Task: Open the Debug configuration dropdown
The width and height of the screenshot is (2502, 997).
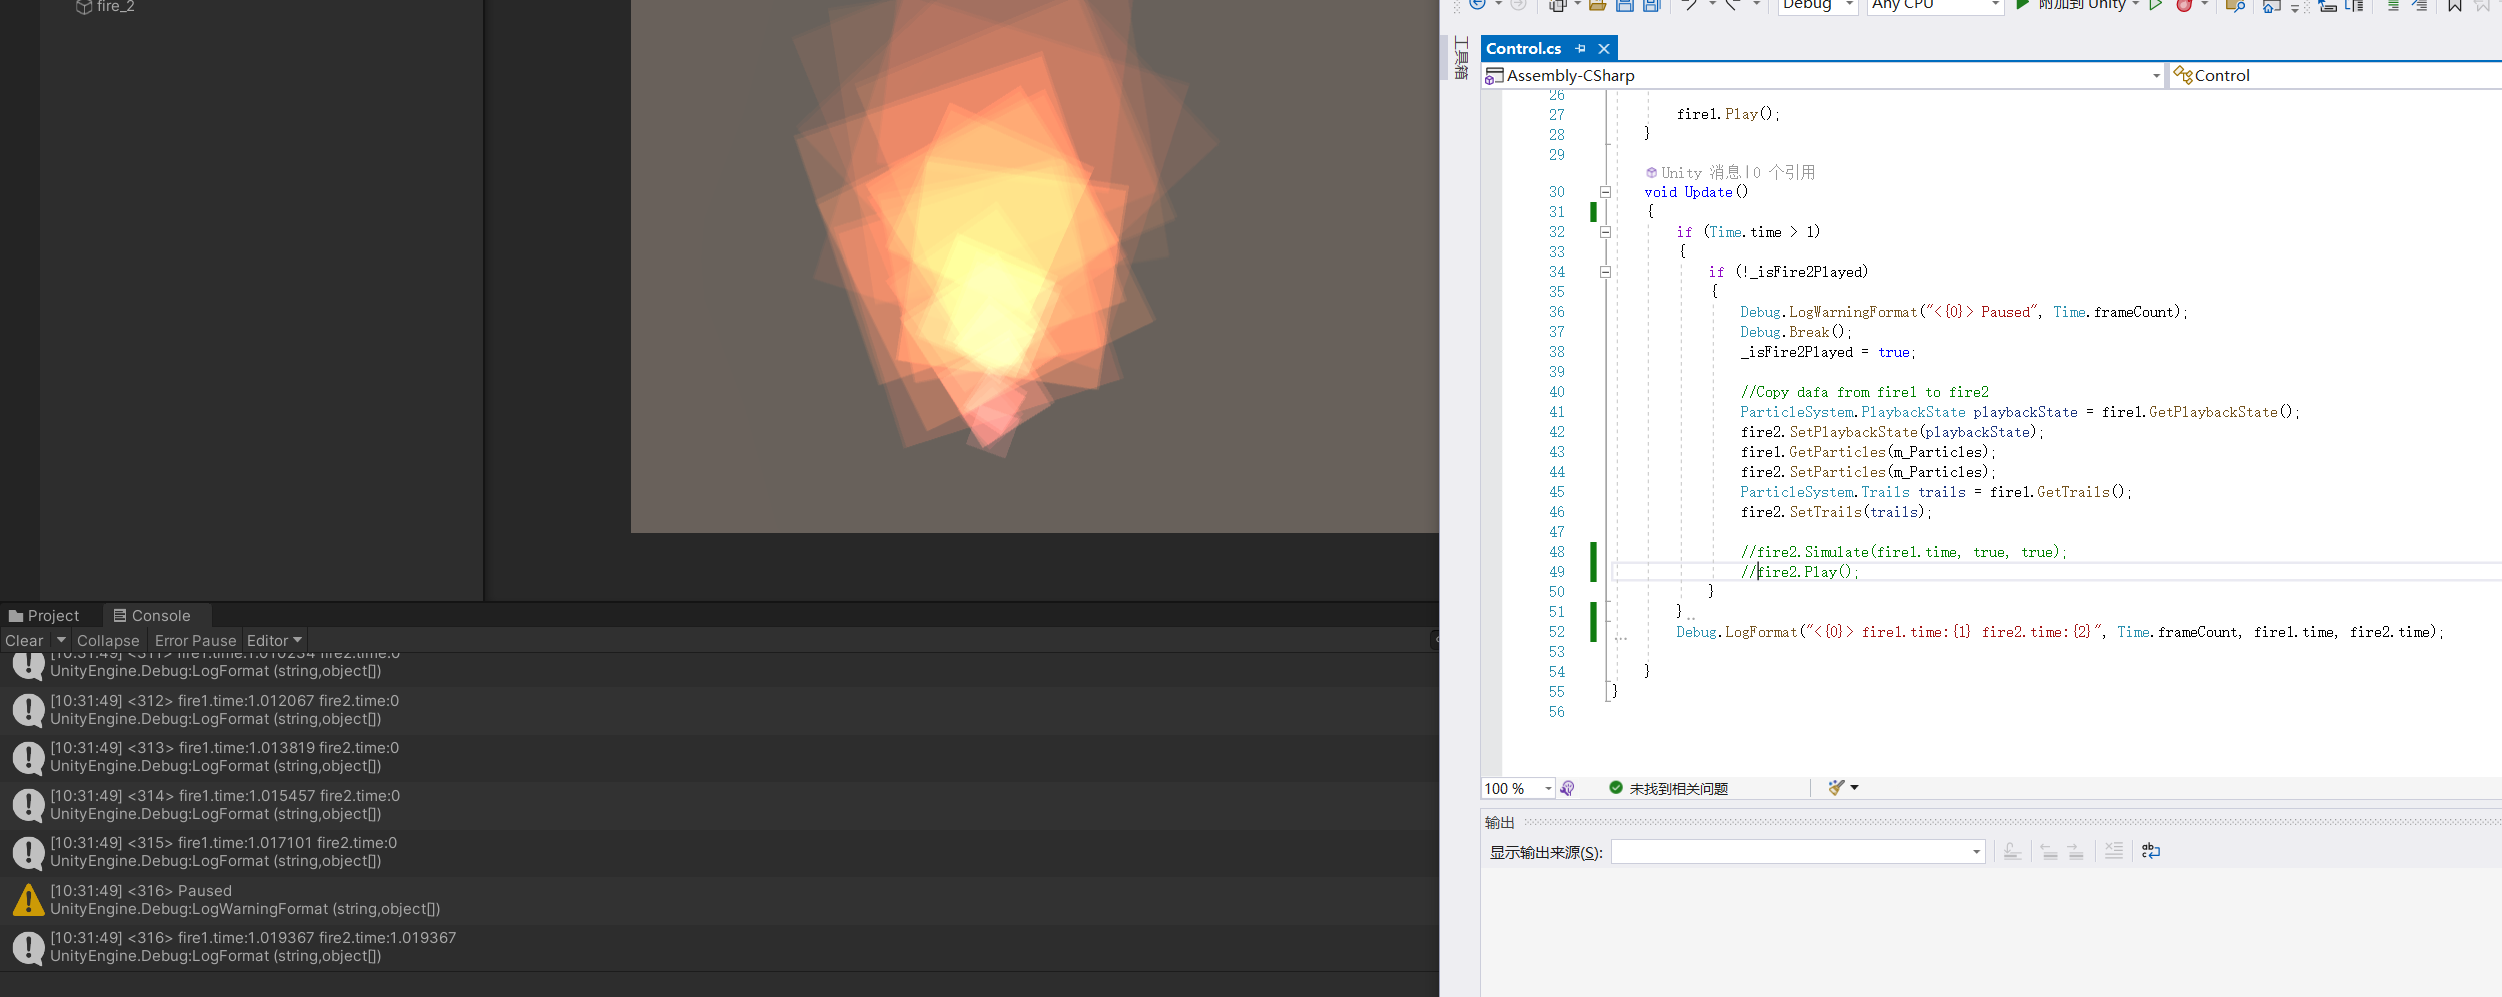Action: (1817, 5)
